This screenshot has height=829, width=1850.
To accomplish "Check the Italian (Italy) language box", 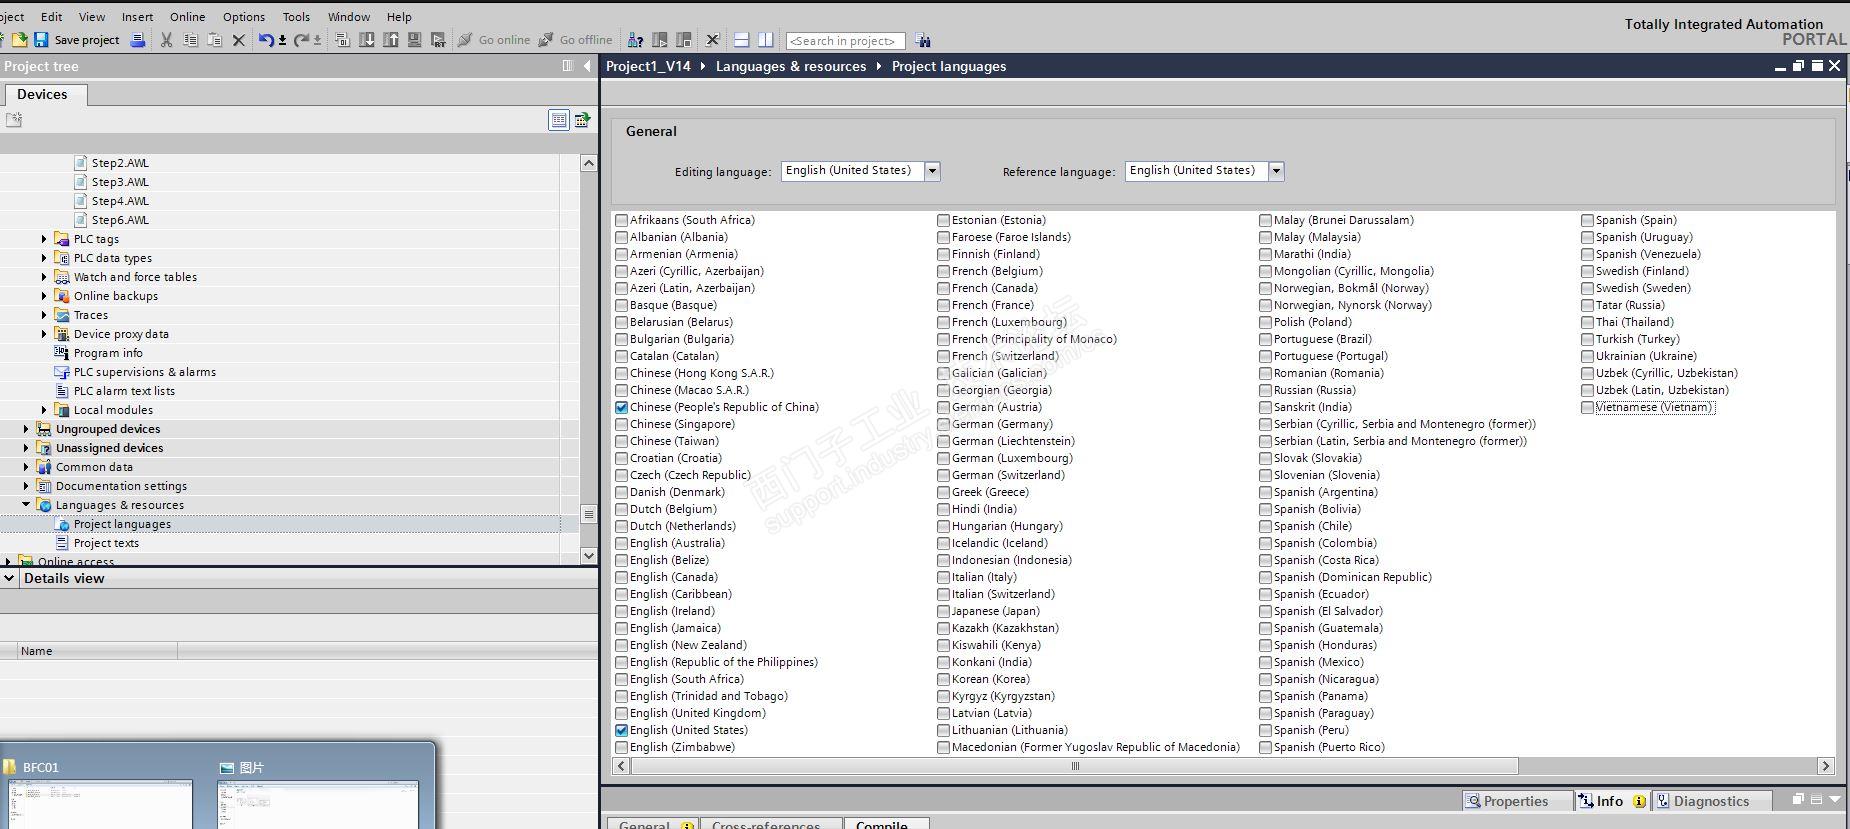I will [943, 577].
